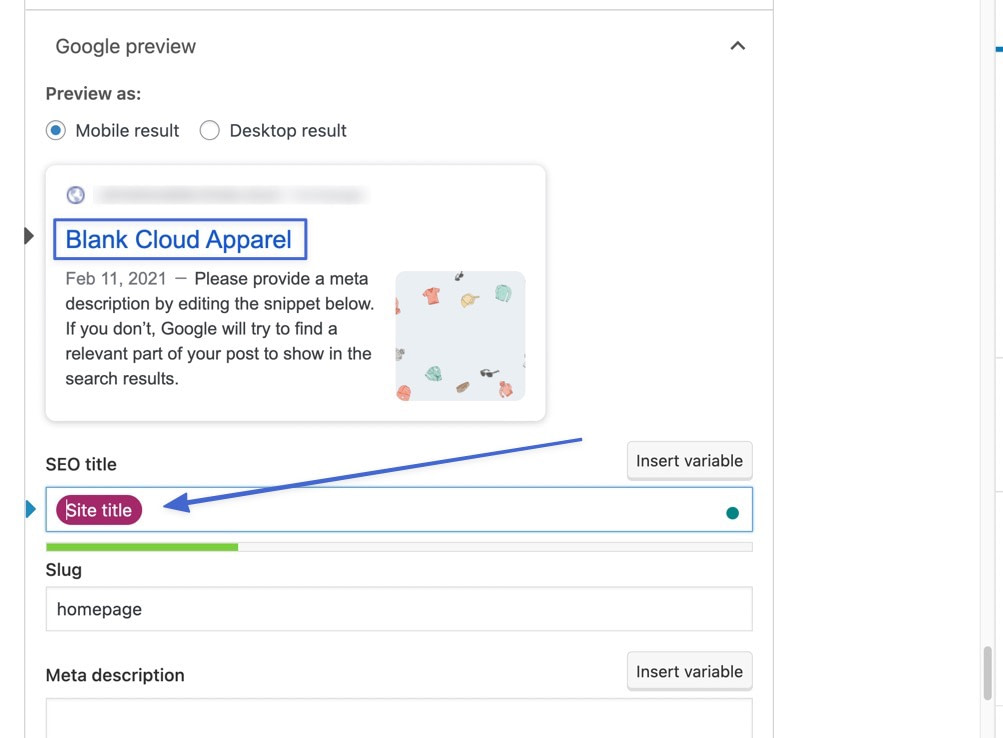Select the Mobile result radio button

coord(56,131)
